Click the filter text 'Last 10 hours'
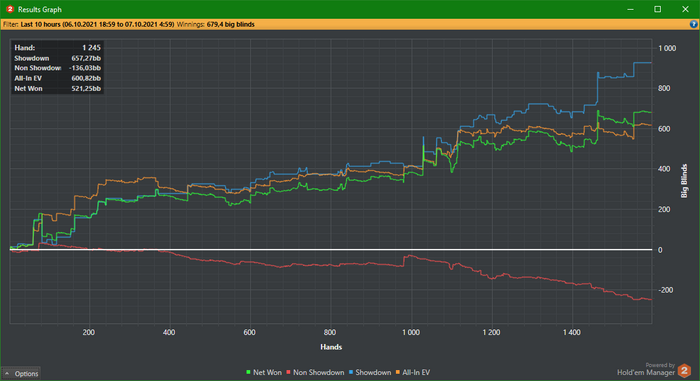Viewport: 700px width, 381px height. tap(41, 25)
